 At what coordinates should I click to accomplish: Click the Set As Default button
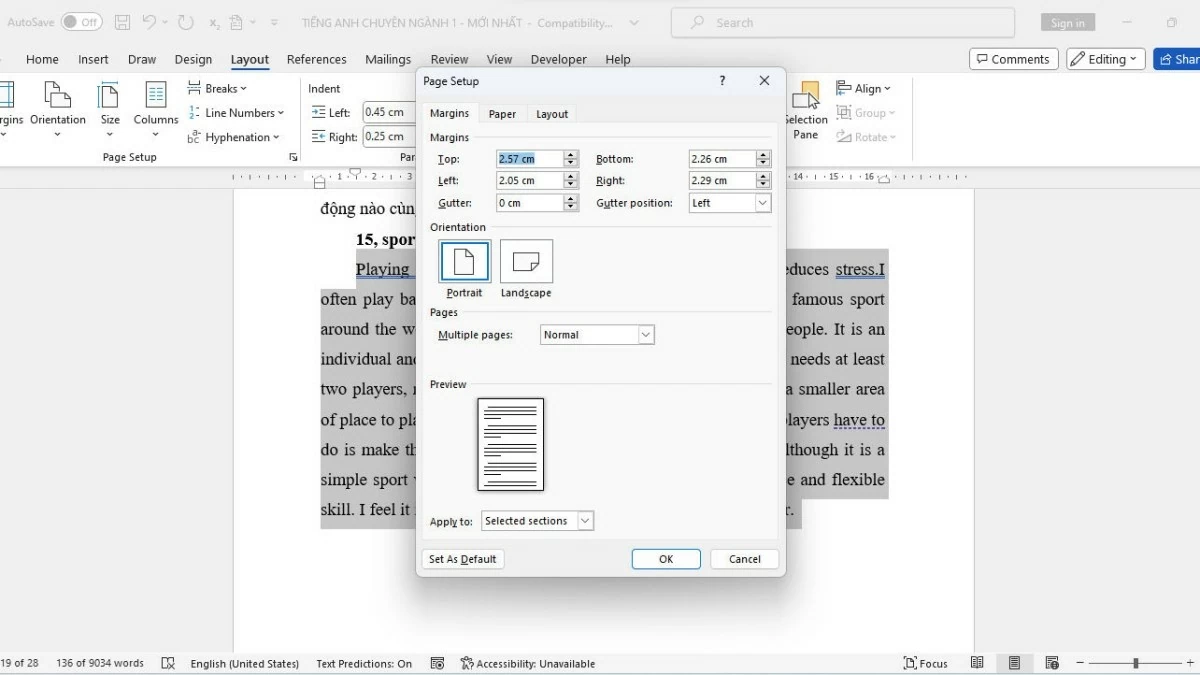(x=462, y=559)
